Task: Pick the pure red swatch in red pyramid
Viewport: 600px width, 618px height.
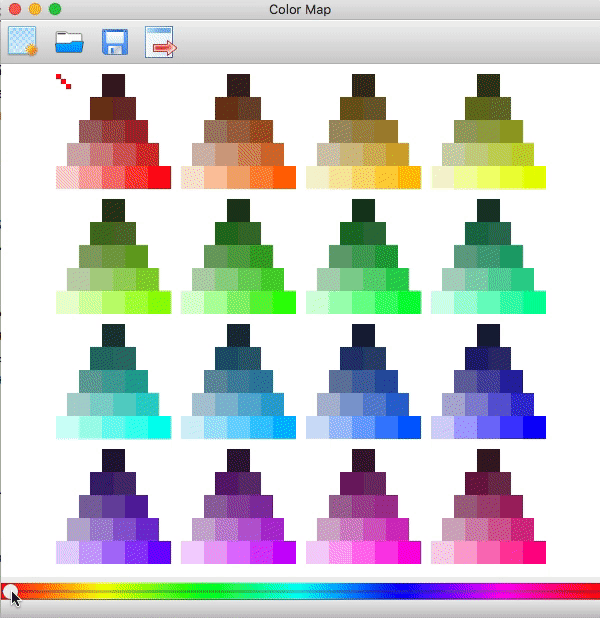Action: point(160,177)
